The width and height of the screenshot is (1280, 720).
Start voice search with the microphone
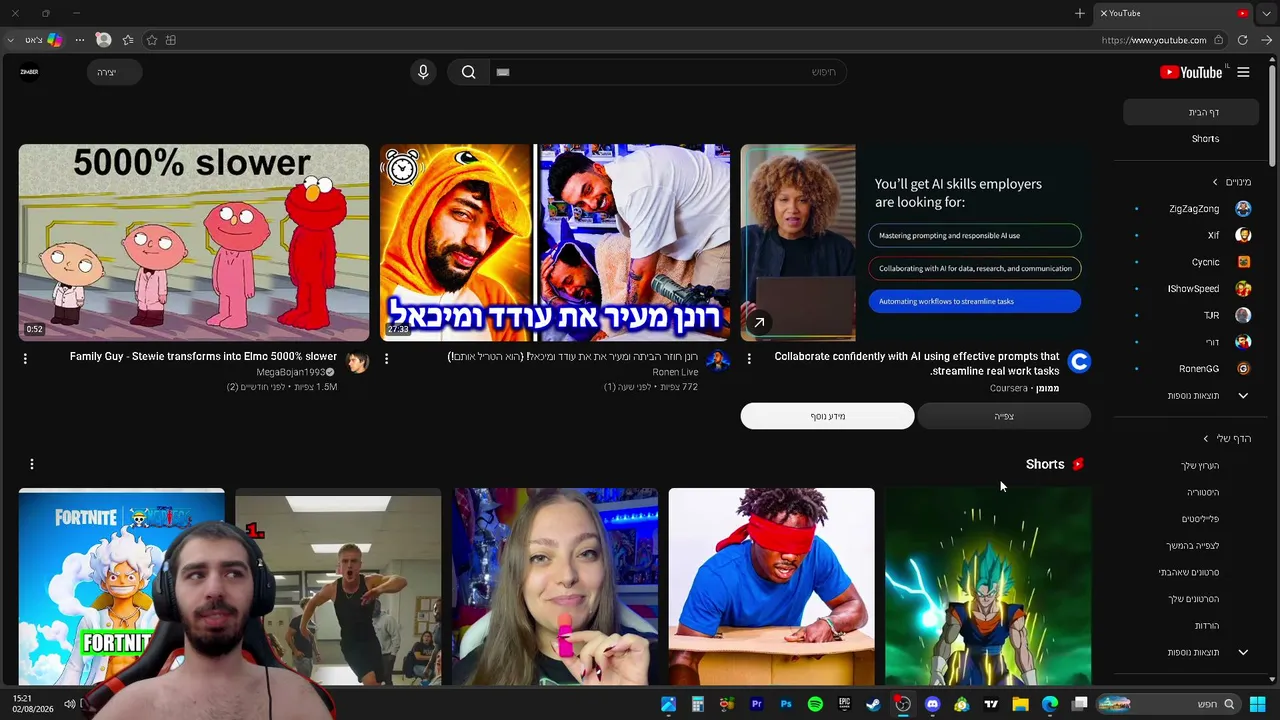point(423,72)
